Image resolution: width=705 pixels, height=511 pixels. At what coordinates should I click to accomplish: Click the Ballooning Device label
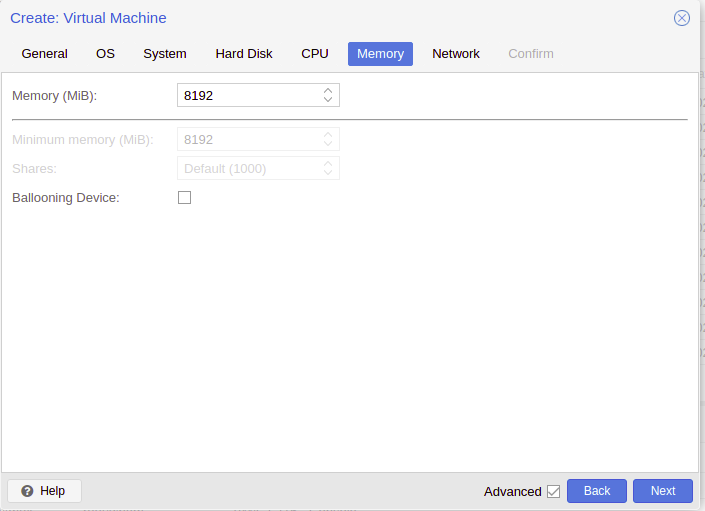pyautogui.click(x=66, y=198)
